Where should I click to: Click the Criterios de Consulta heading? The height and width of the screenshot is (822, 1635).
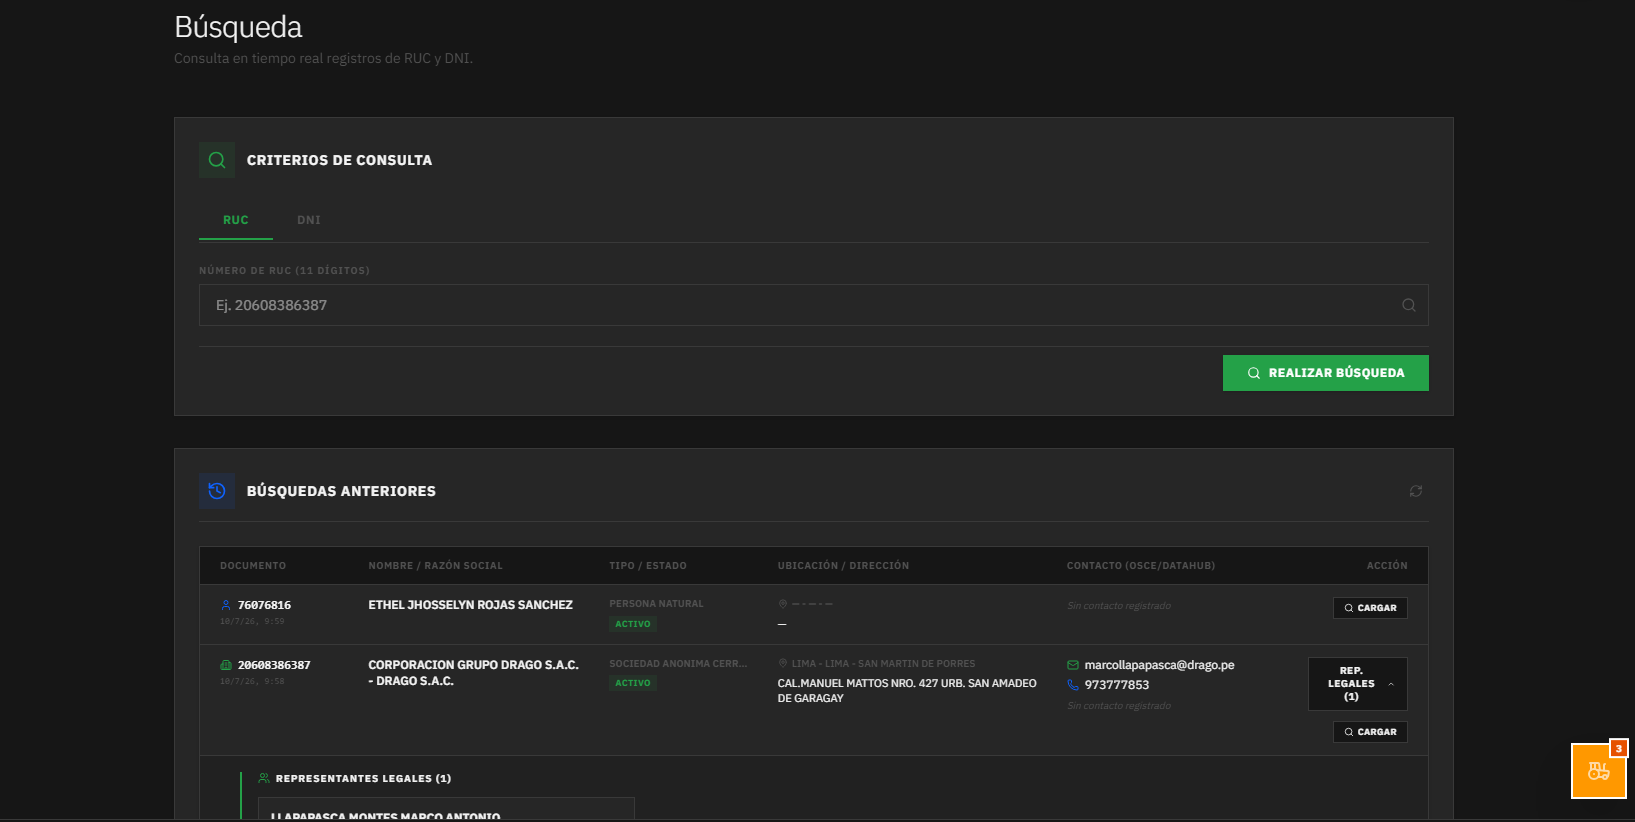click(339, 160)
